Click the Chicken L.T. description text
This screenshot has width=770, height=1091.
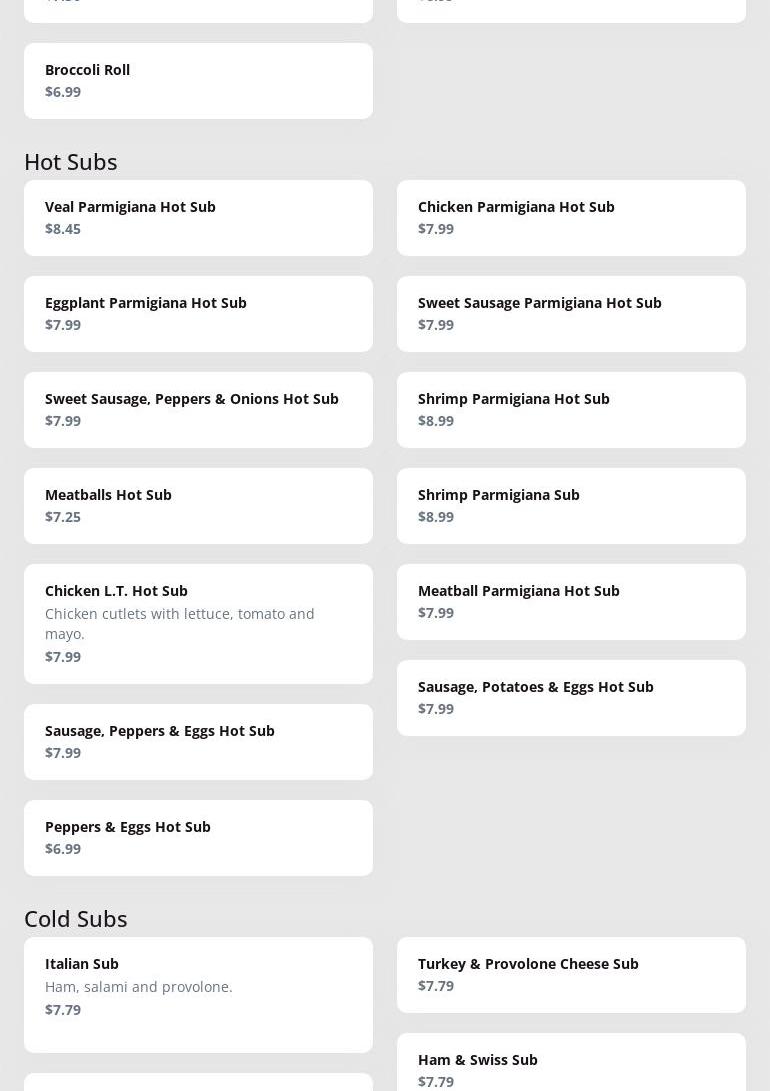(180, 623)
